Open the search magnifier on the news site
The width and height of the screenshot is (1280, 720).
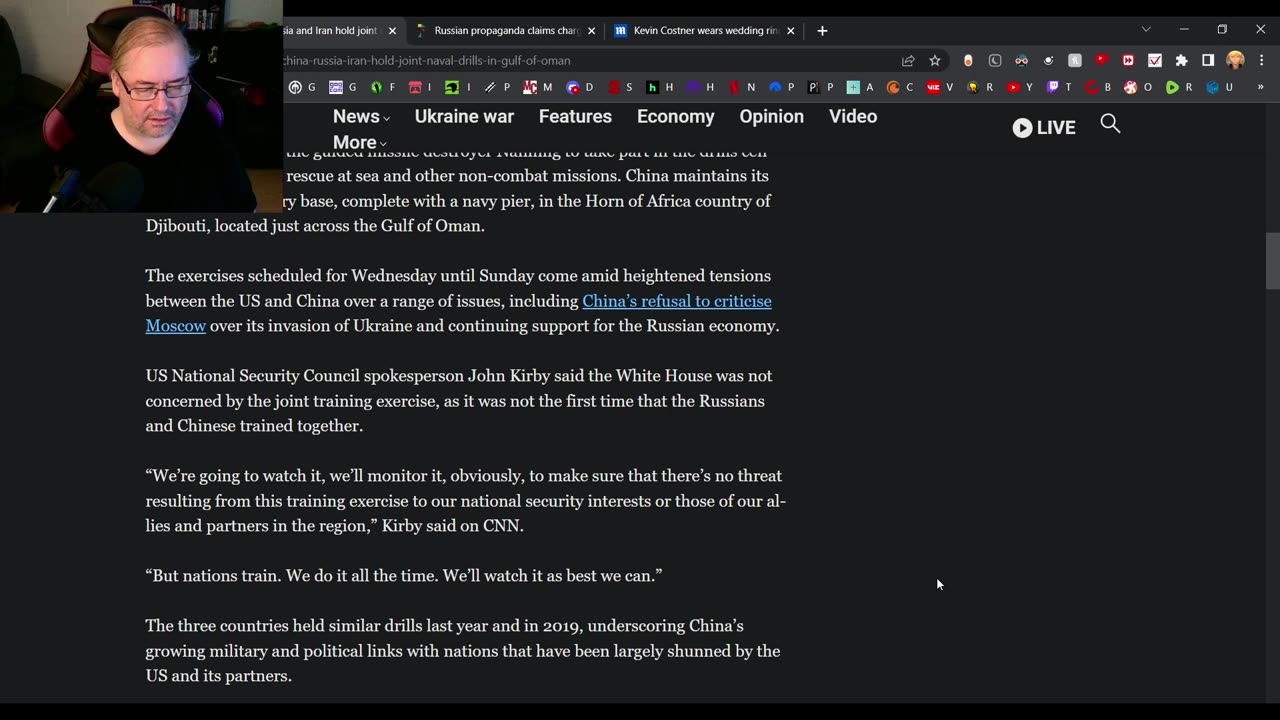pos(1110,124)
